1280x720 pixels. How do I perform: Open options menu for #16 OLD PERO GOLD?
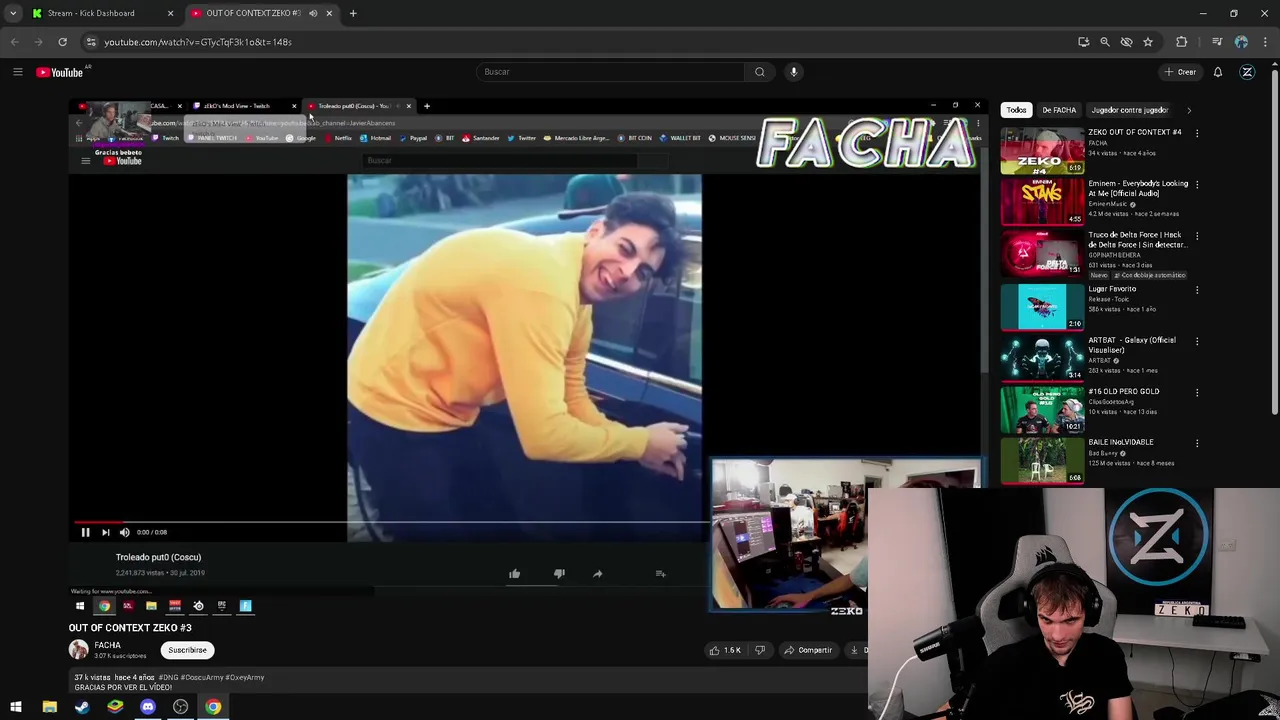point(1197,392)
